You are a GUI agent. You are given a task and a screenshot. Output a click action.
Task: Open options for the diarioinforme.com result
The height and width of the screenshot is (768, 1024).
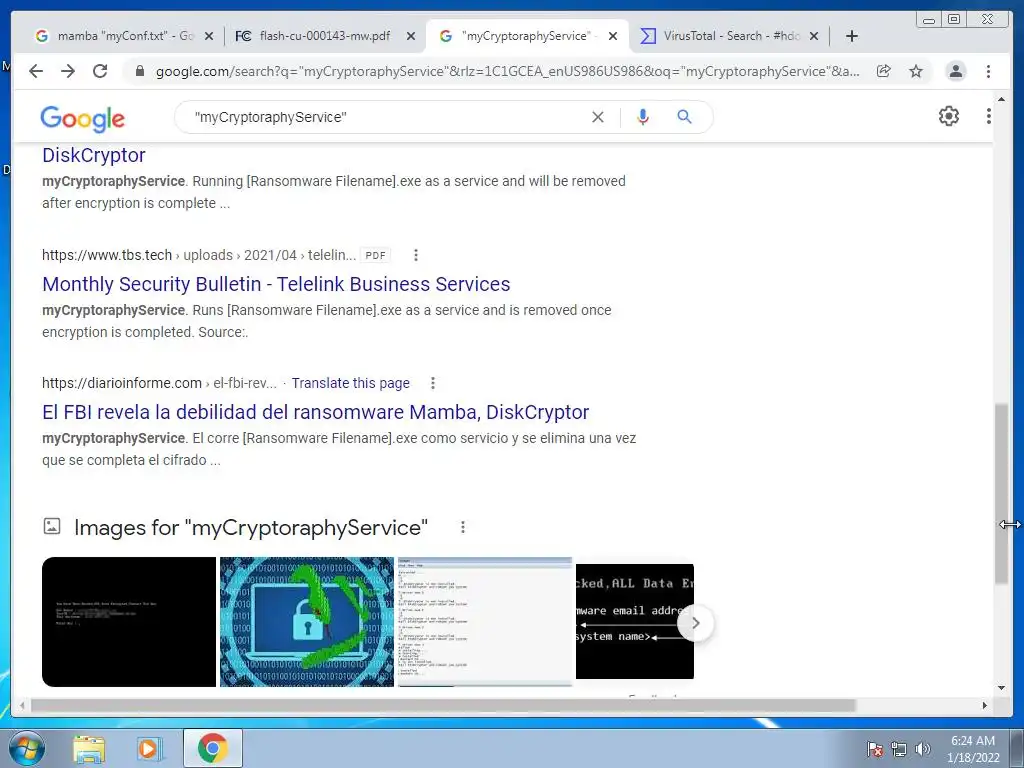pyautogui.click(x=432, y=383)
